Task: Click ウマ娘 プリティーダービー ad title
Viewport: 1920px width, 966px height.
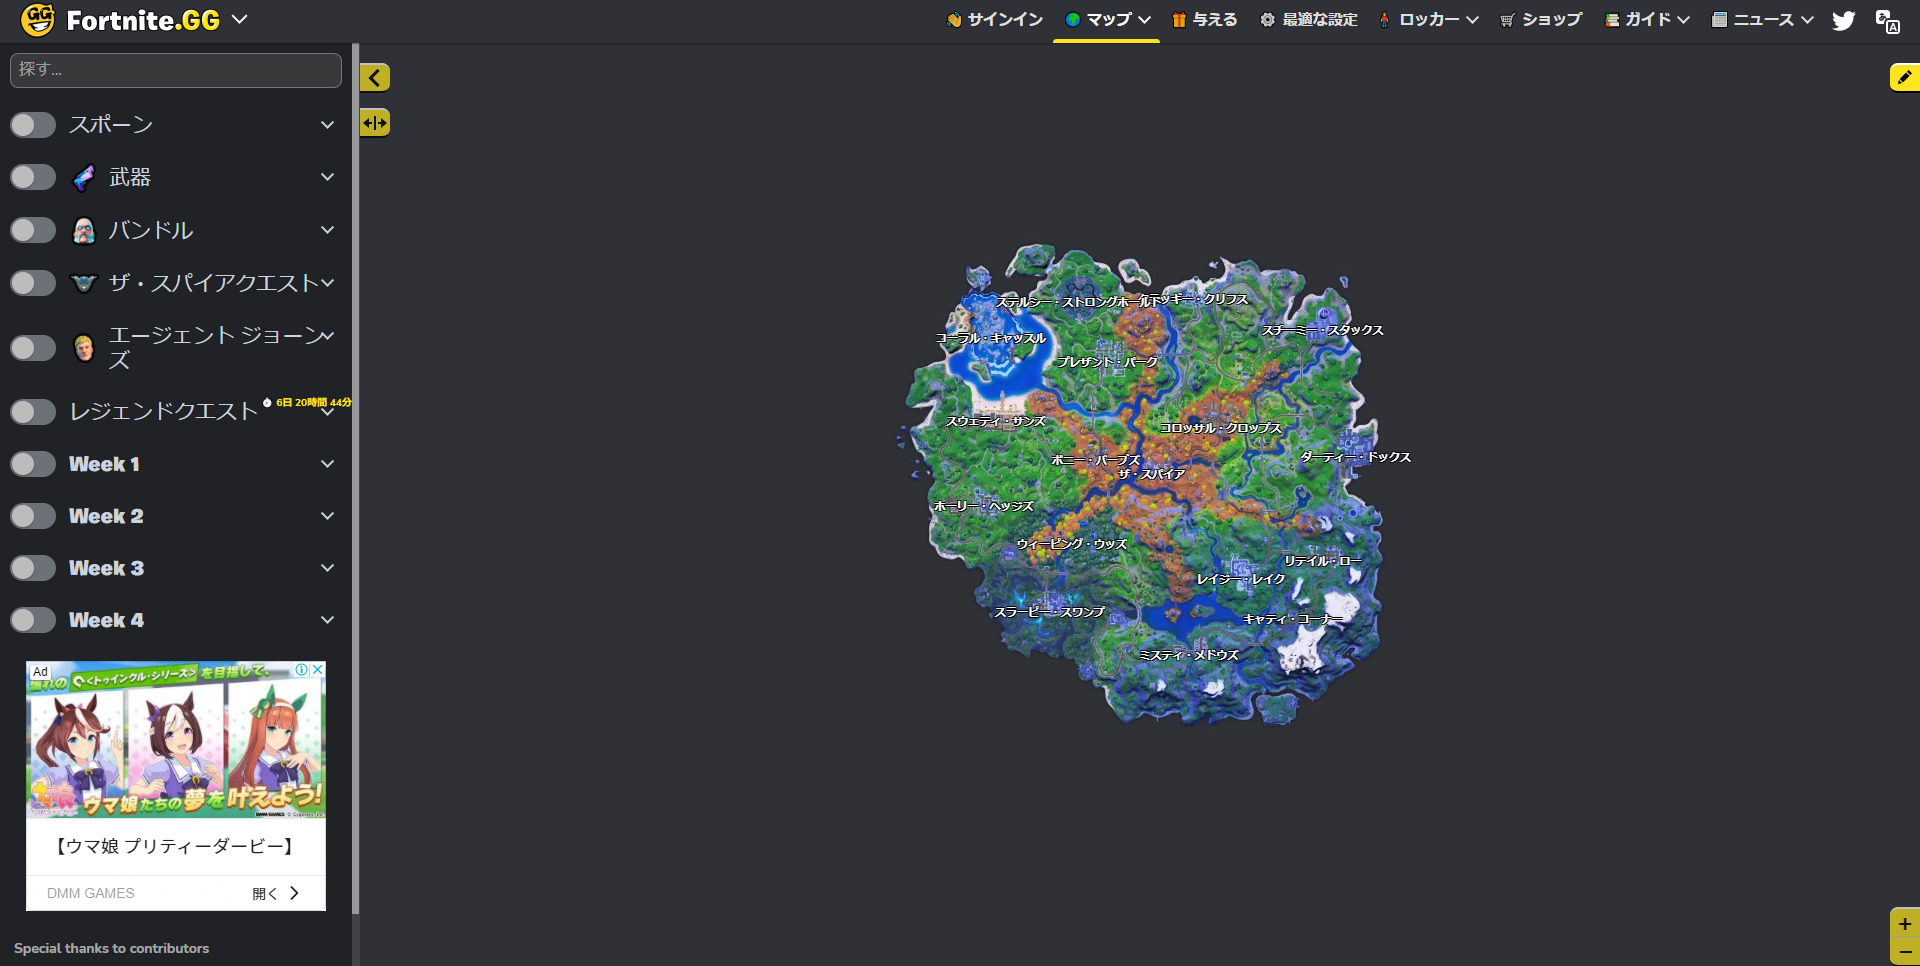Action: [176, 846]
